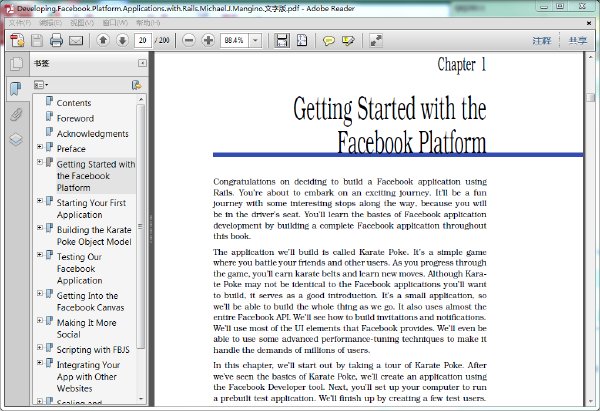Click the bookmark icon beside Acknowledgments

49,132
